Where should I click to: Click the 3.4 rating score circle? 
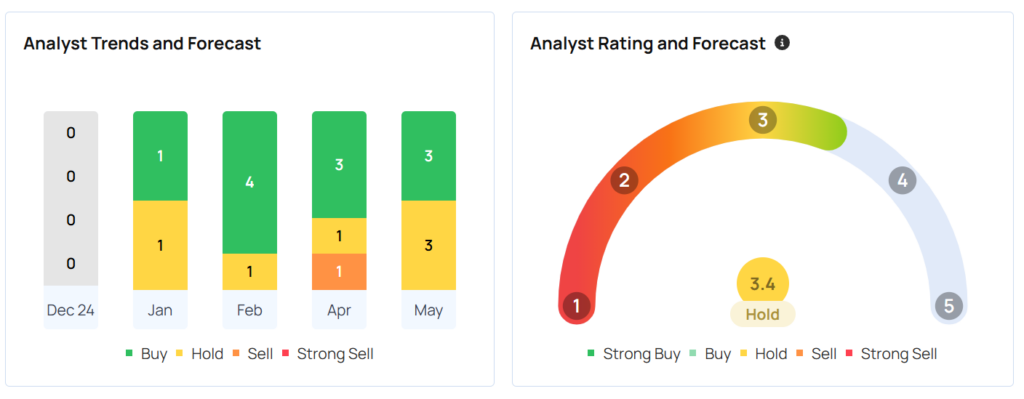(x=763, y=284)
